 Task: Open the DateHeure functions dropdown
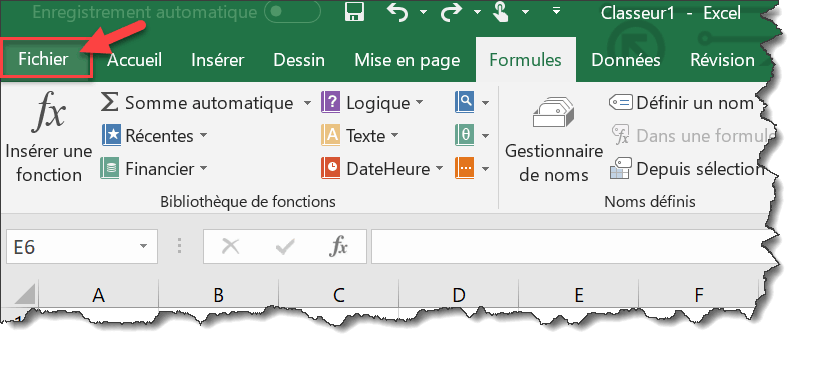[382, 169]
